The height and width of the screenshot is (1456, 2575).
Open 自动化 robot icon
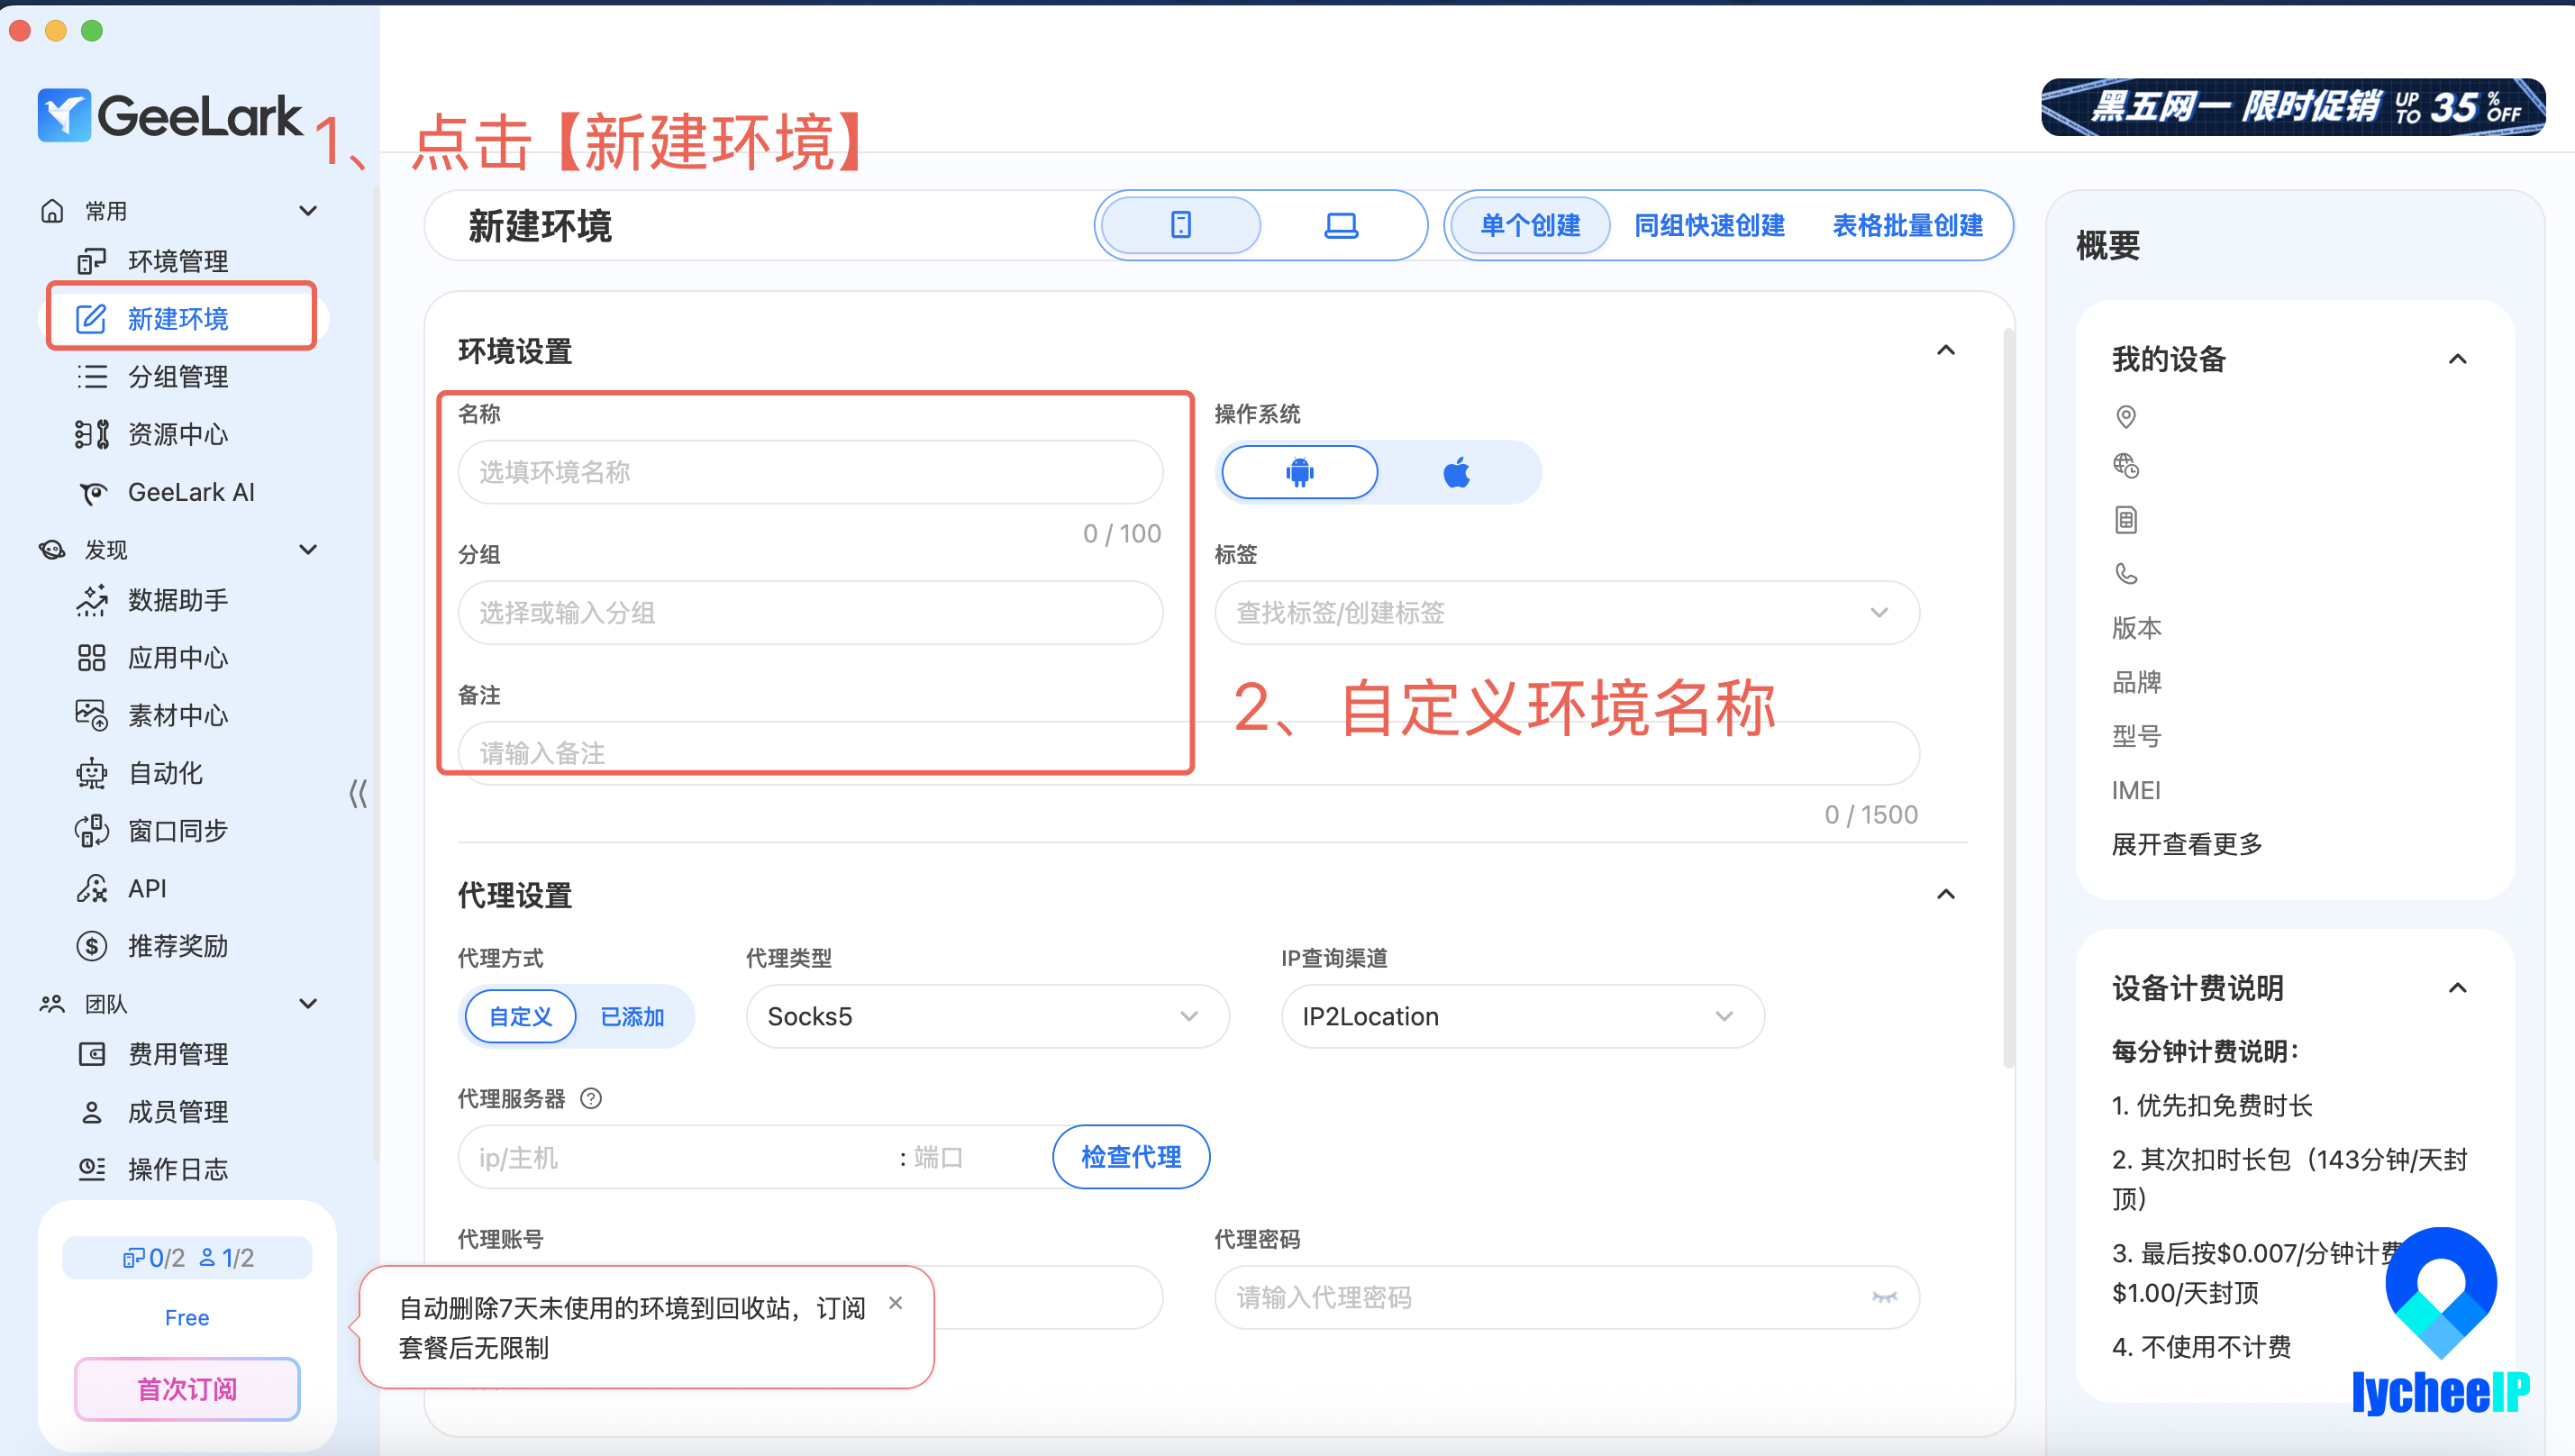point(92,773)
